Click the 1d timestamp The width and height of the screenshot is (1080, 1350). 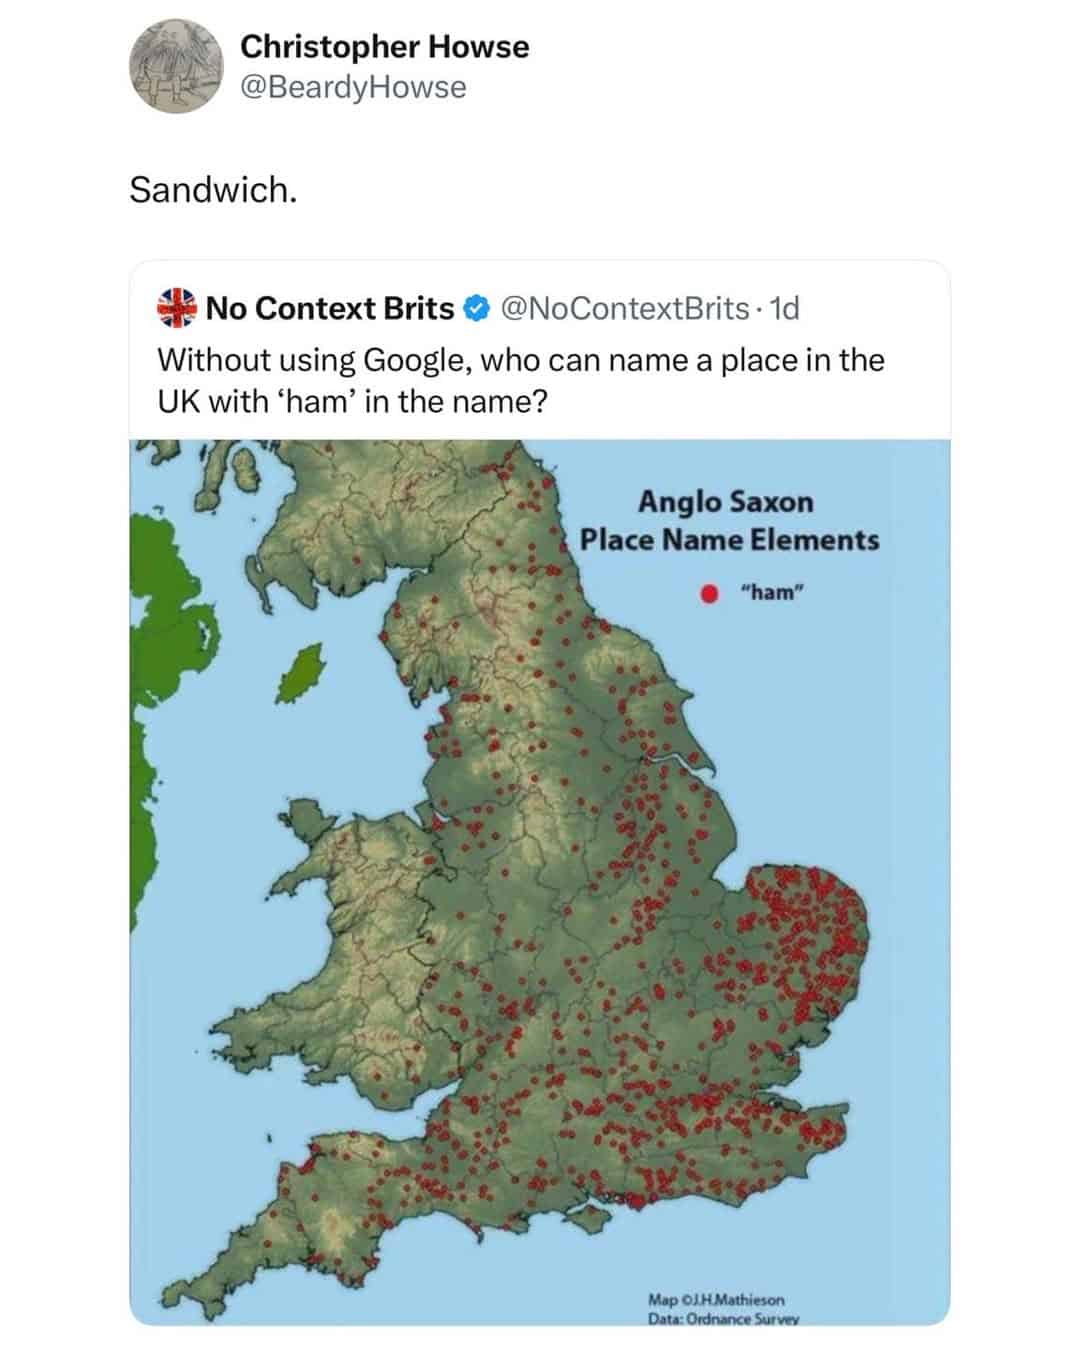tap(786, 309)
